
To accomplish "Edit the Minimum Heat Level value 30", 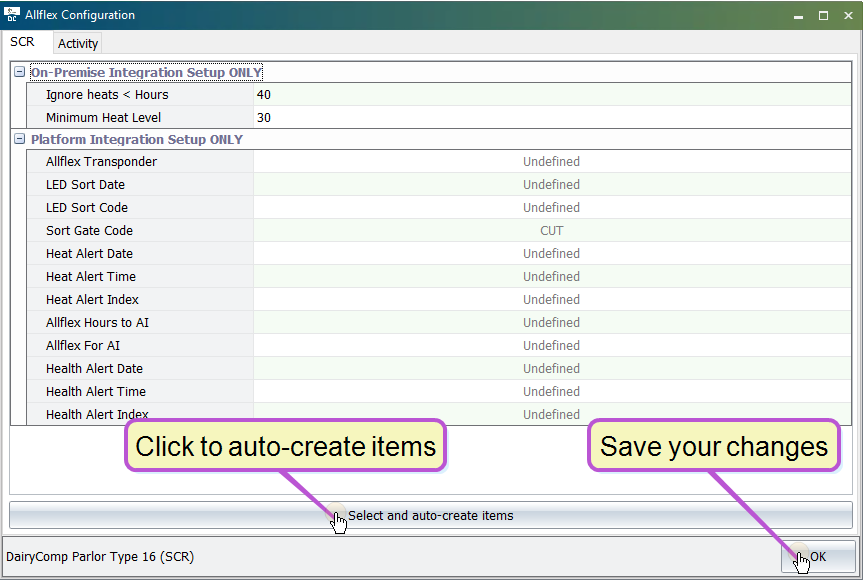I will [x=552, y=118].
